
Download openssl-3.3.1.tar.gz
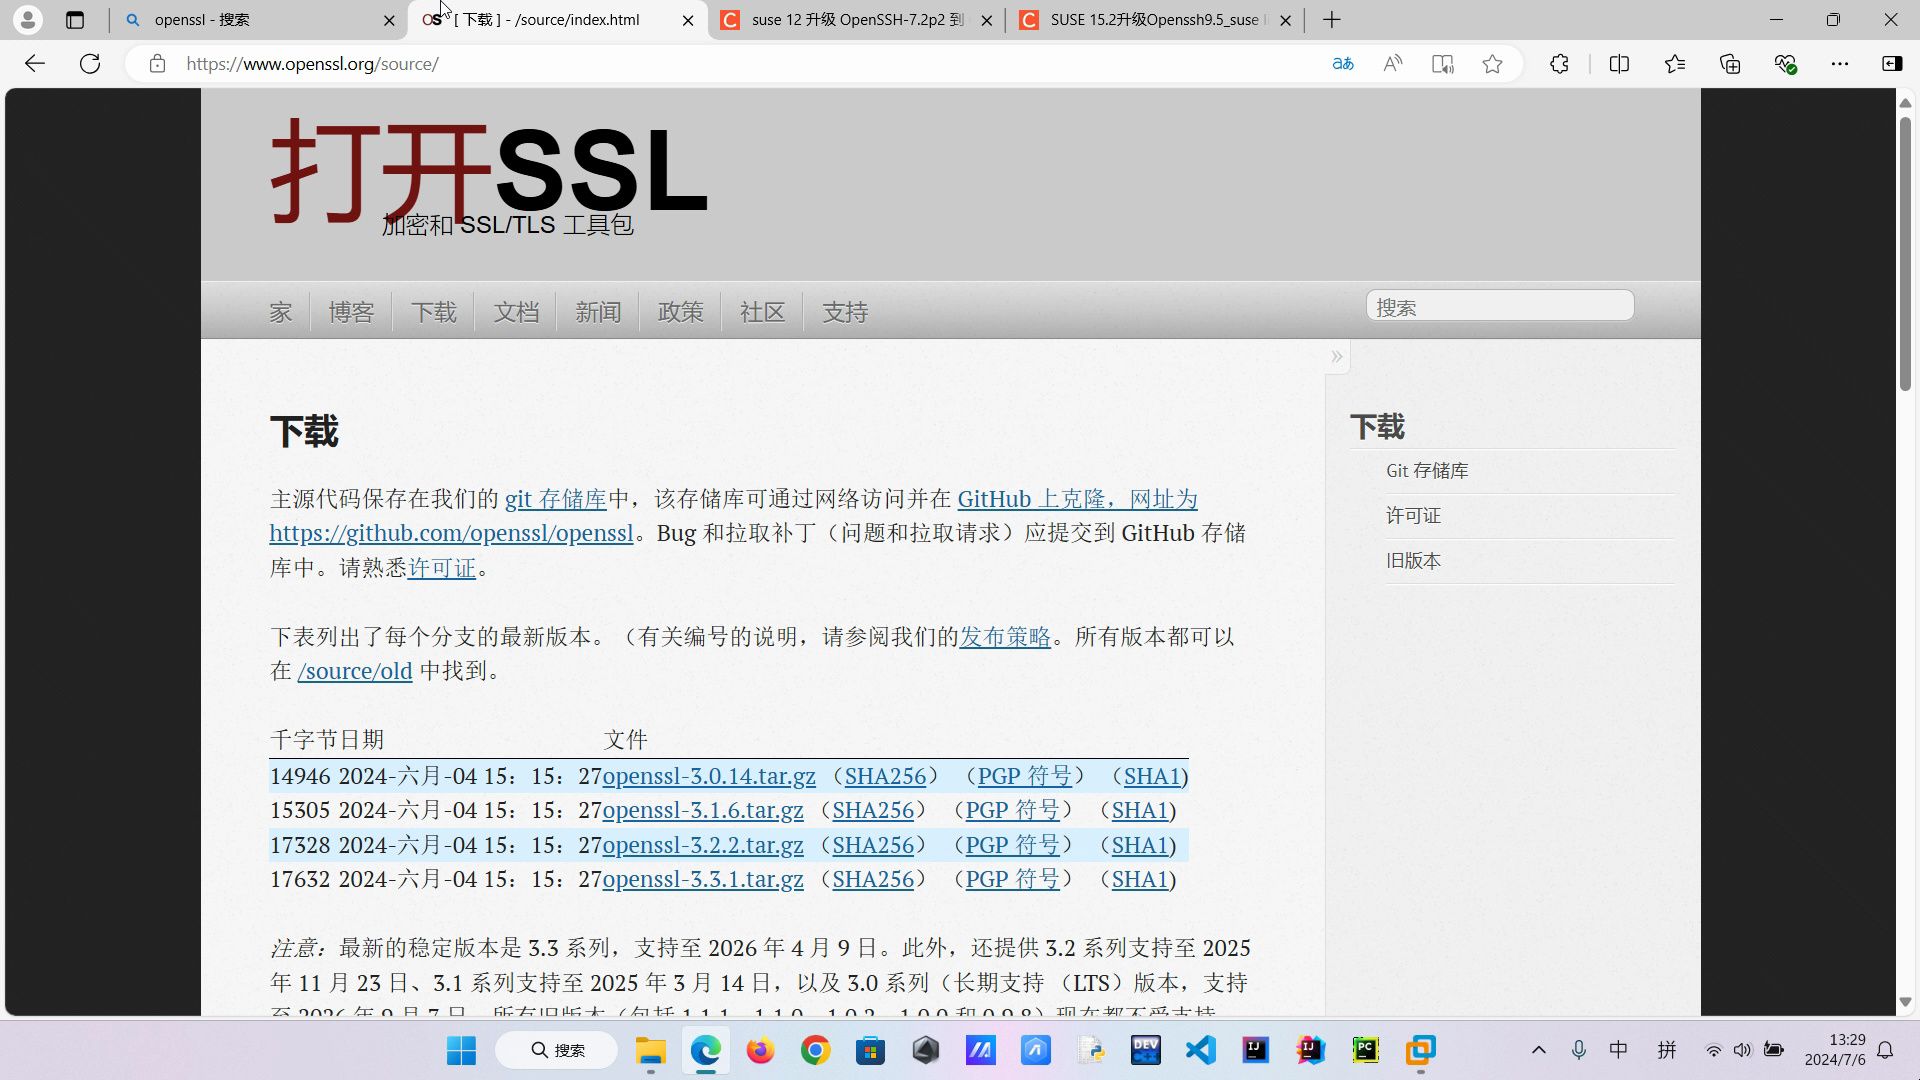point(703,879)
